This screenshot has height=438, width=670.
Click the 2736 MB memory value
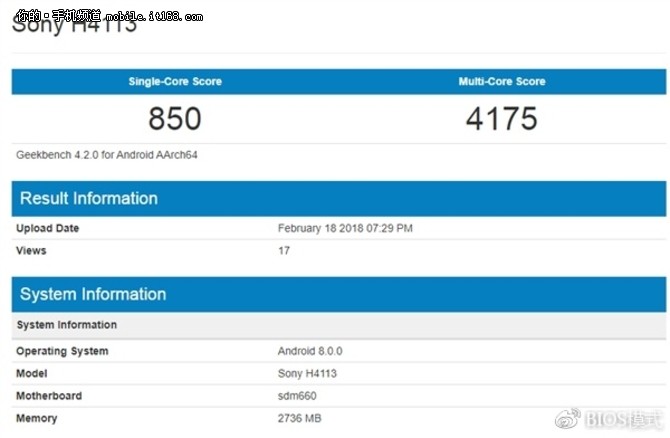(300, 418)
